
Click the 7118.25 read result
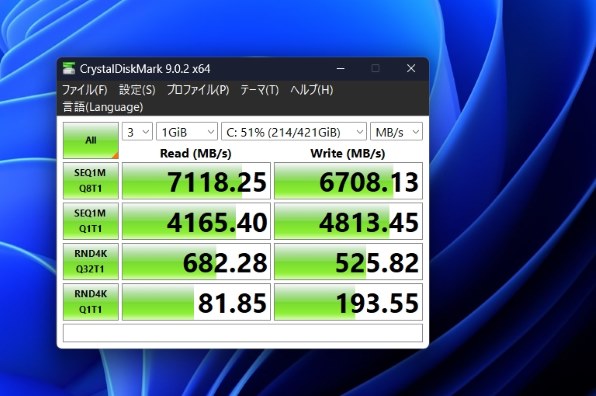196,181
